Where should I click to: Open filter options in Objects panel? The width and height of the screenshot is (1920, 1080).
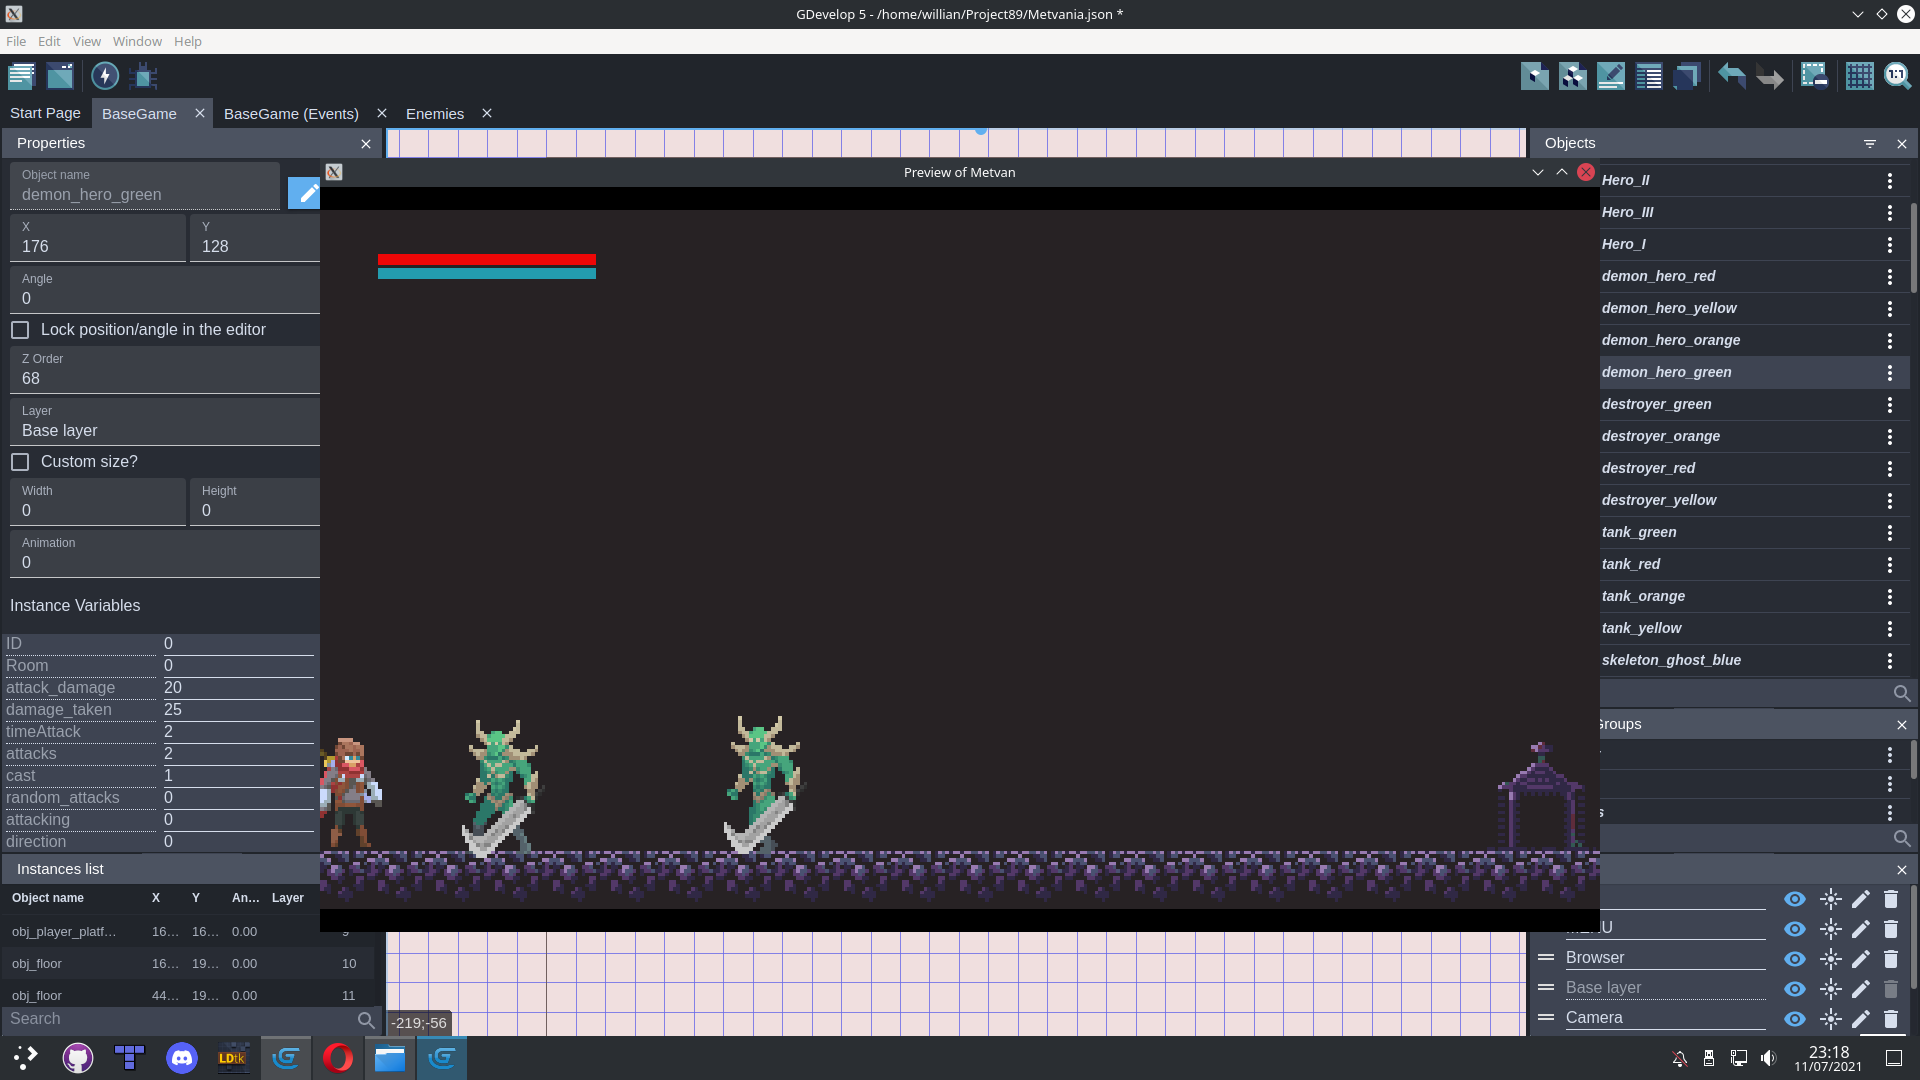(1870, 144)
